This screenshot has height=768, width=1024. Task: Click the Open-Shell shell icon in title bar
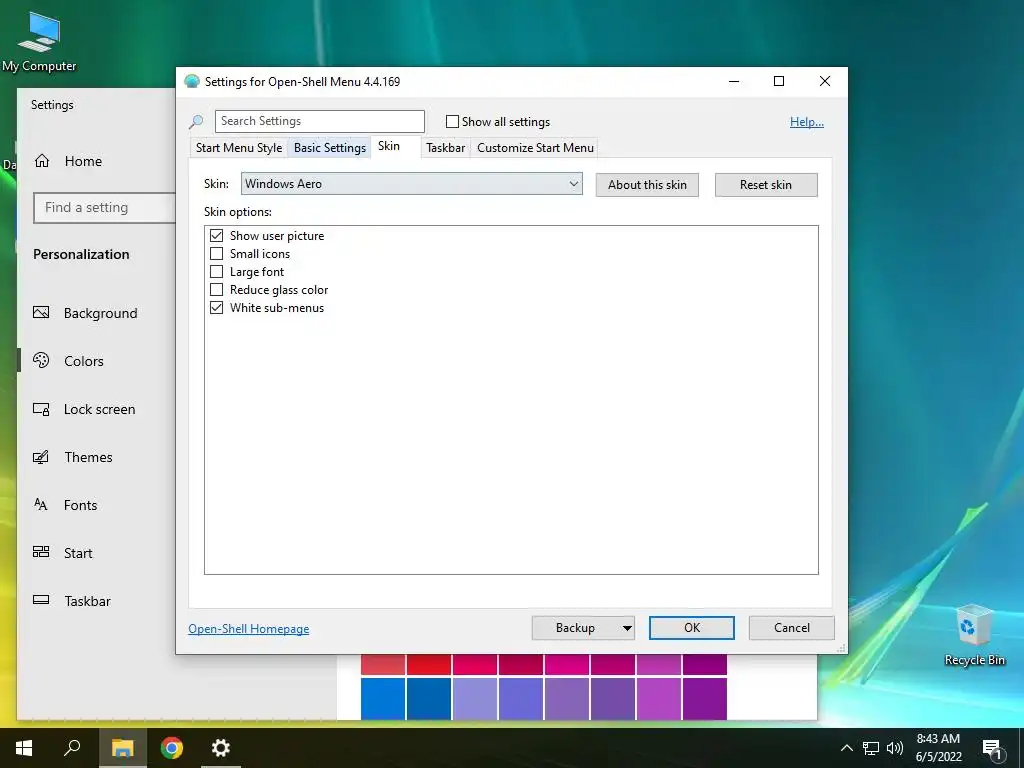point(191,82)
